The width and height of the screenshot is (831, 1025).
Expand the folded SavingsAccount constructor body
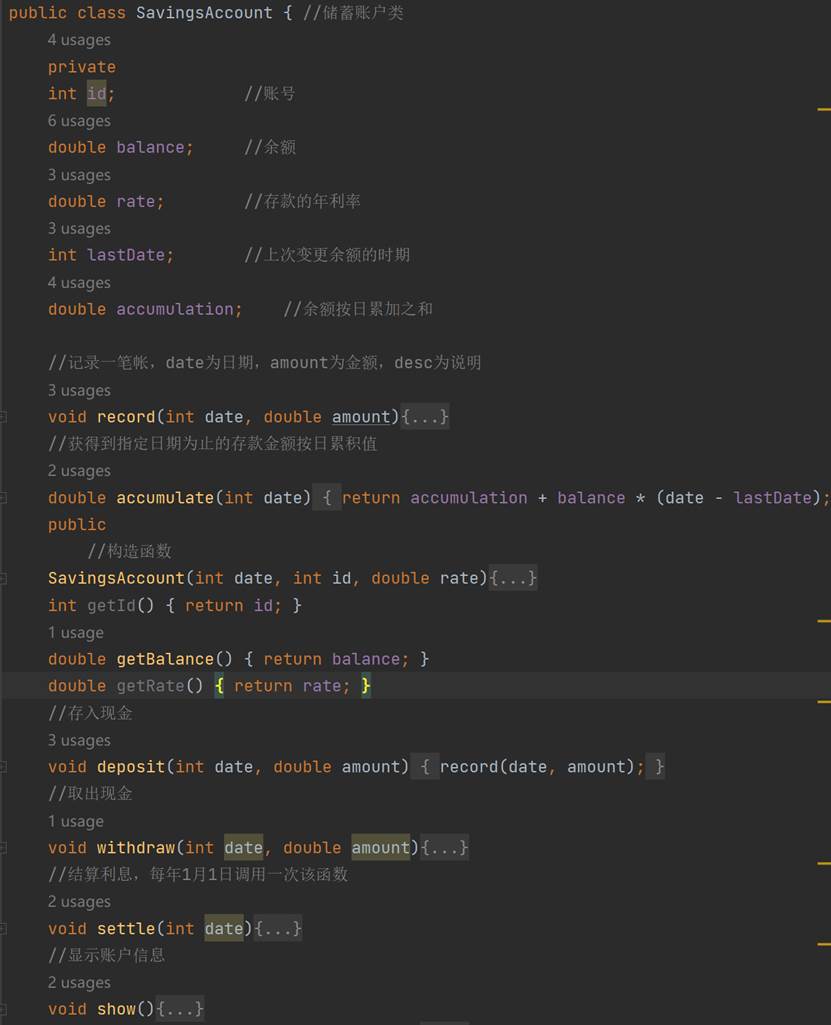[513, 578]
